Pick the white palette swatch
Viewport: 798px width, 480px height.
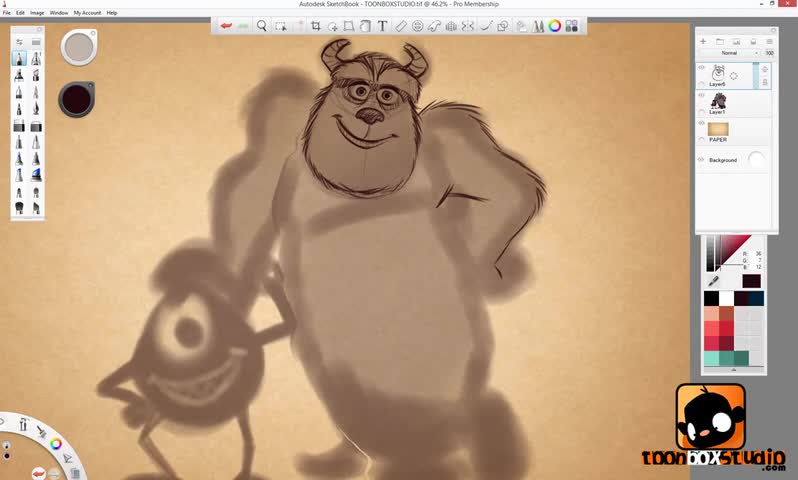(726, 298)
